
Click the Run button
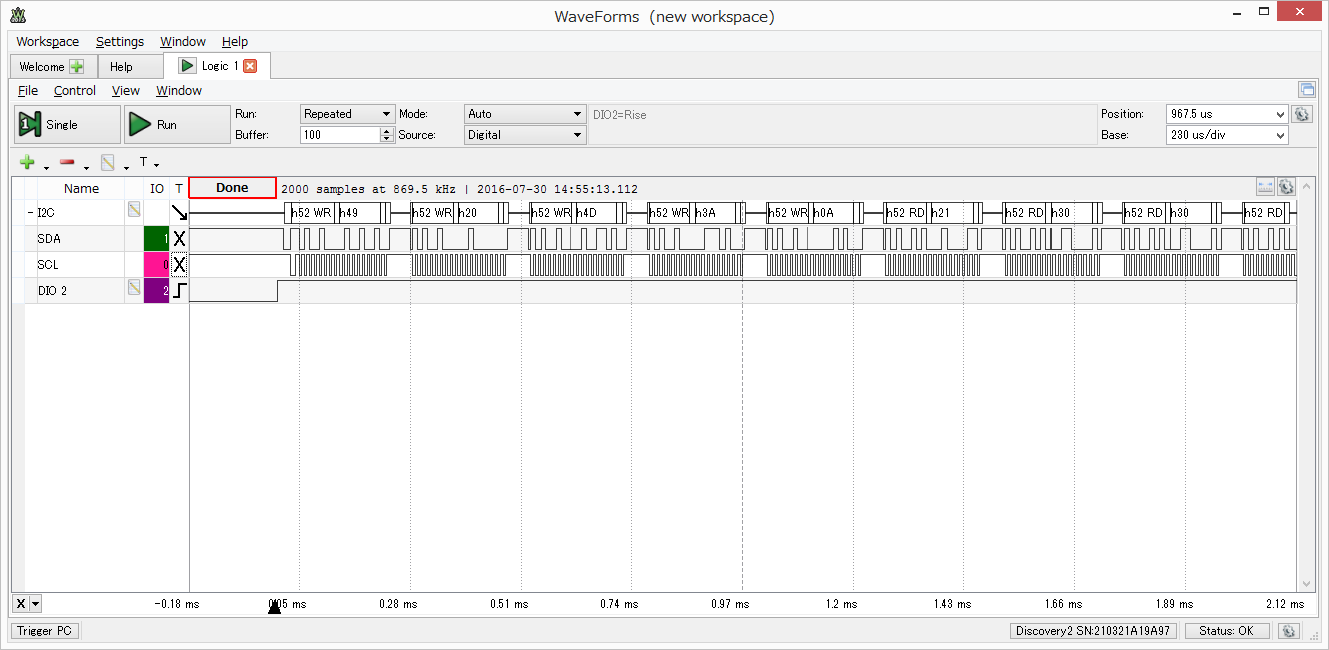(177, 125)
